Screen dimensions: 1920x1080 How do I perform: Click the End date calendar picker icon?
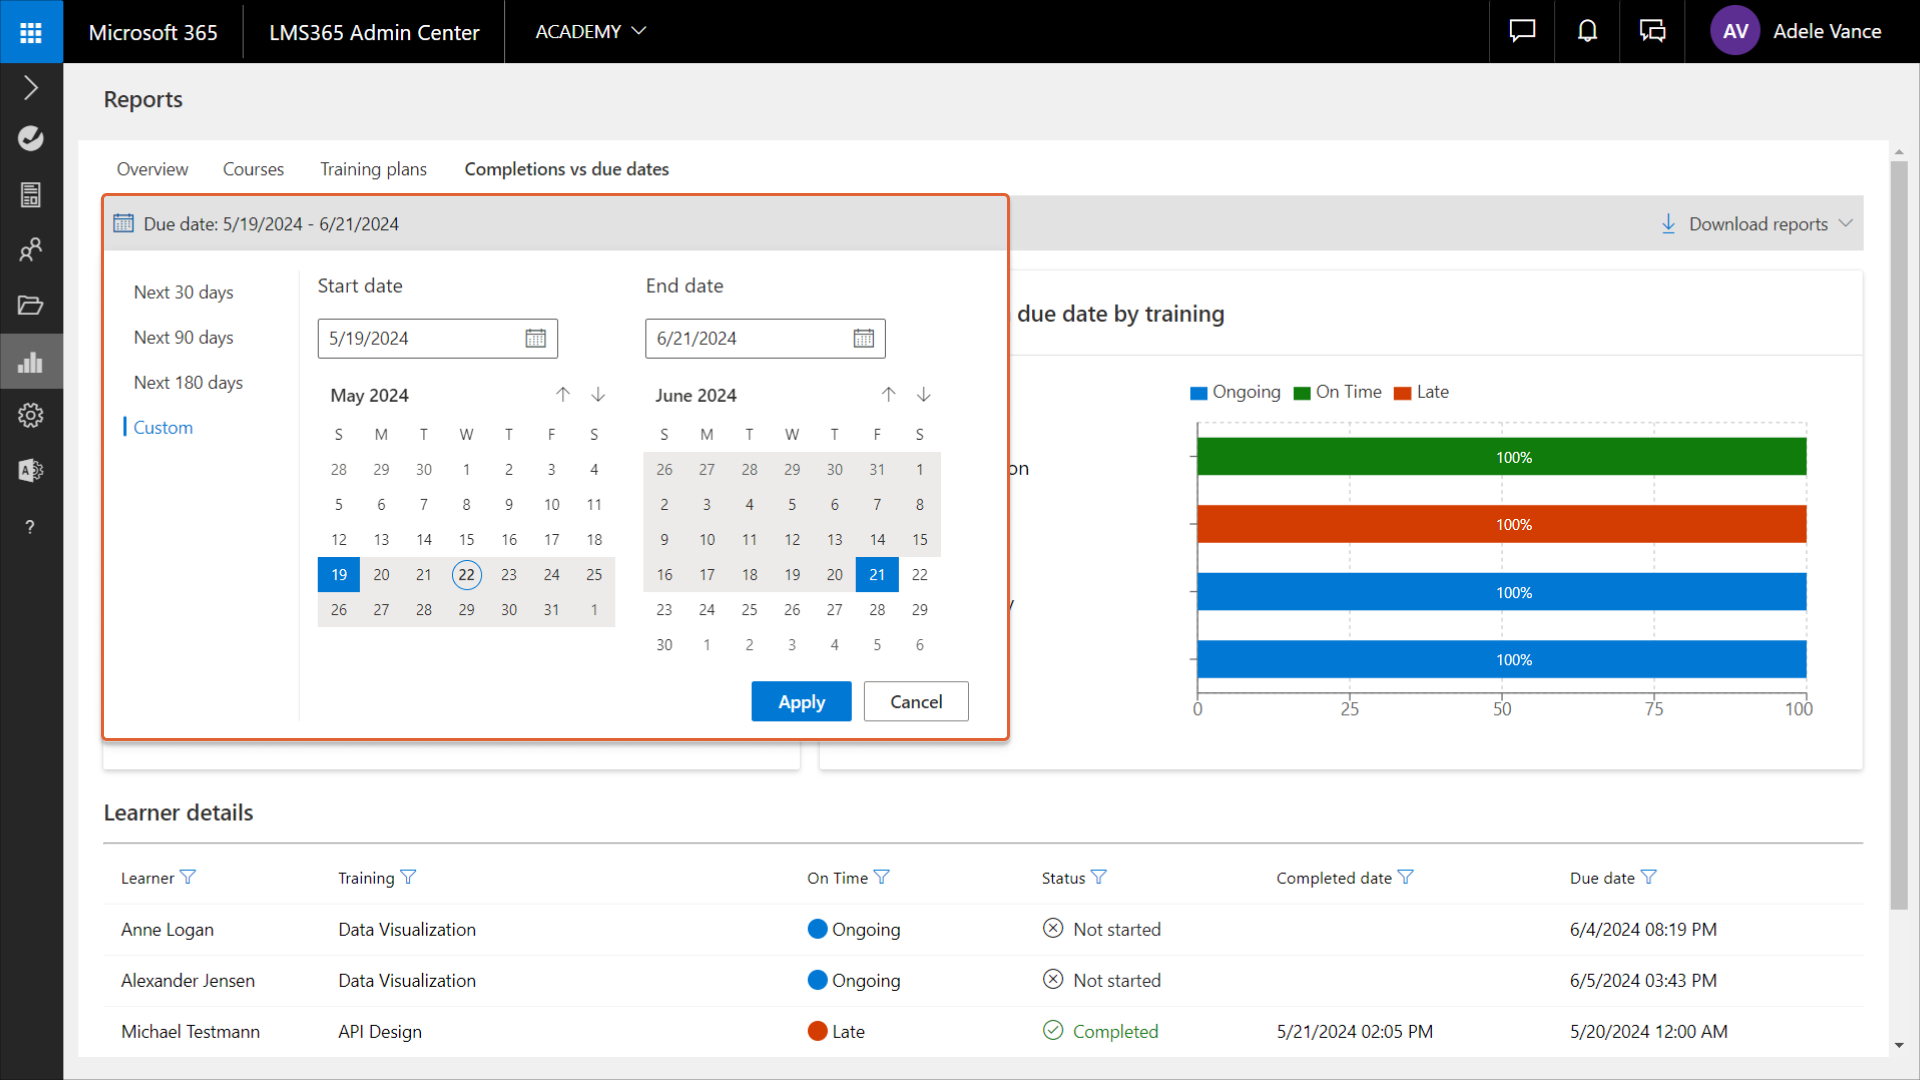coord(864,339)
